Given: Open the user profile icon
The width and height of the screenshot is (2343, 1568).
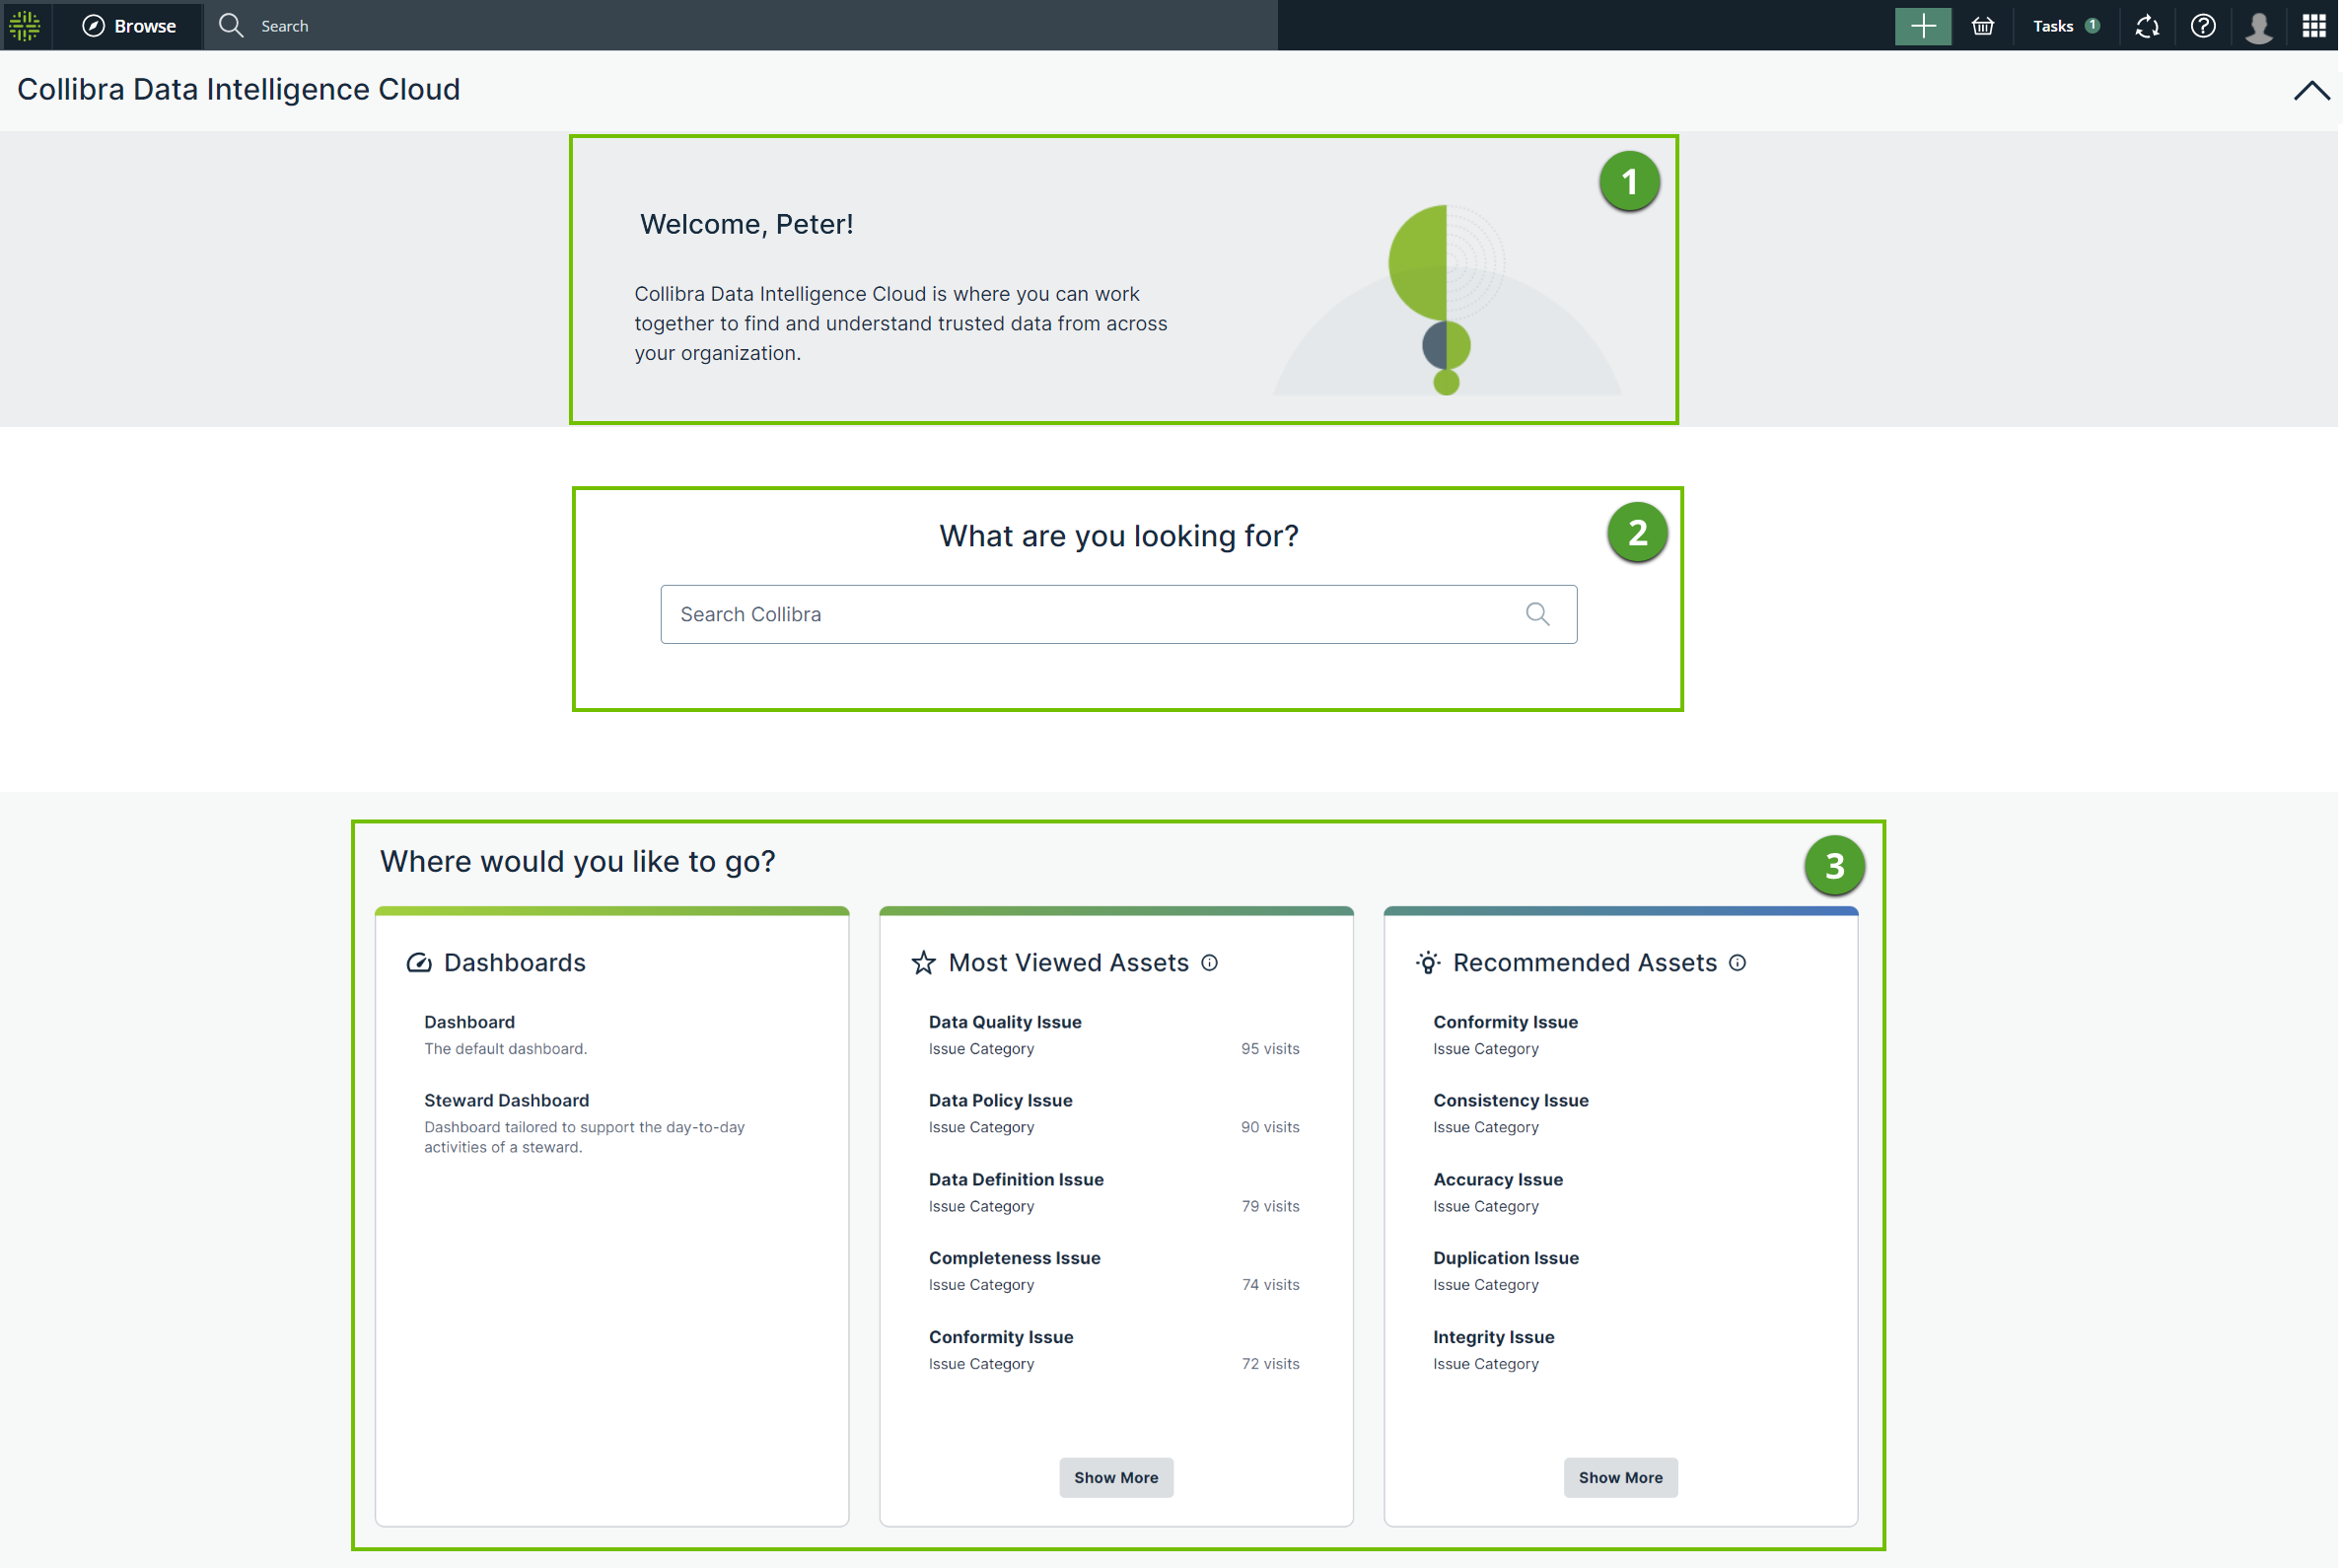Looking at the screenshot, I should coord(2259,26).
